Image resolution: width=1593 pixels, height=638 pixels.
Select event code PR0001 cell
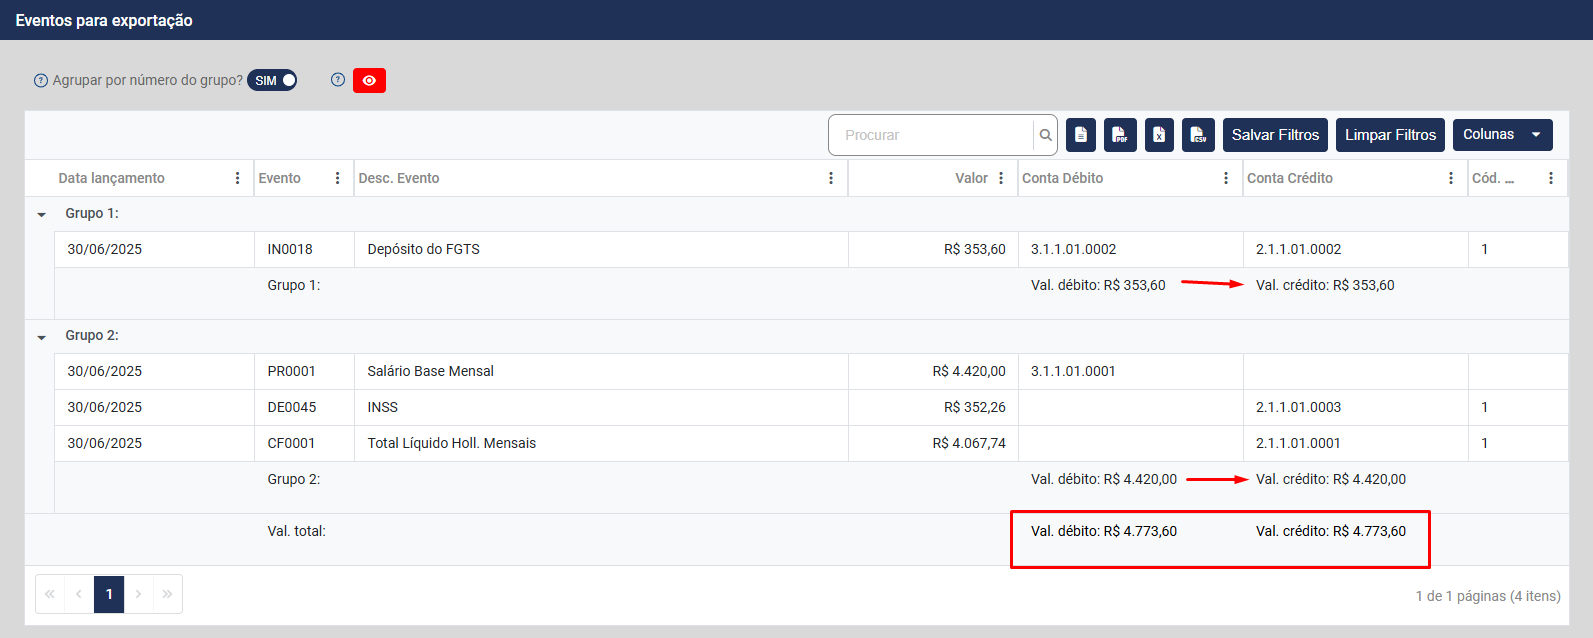[304, 371]
